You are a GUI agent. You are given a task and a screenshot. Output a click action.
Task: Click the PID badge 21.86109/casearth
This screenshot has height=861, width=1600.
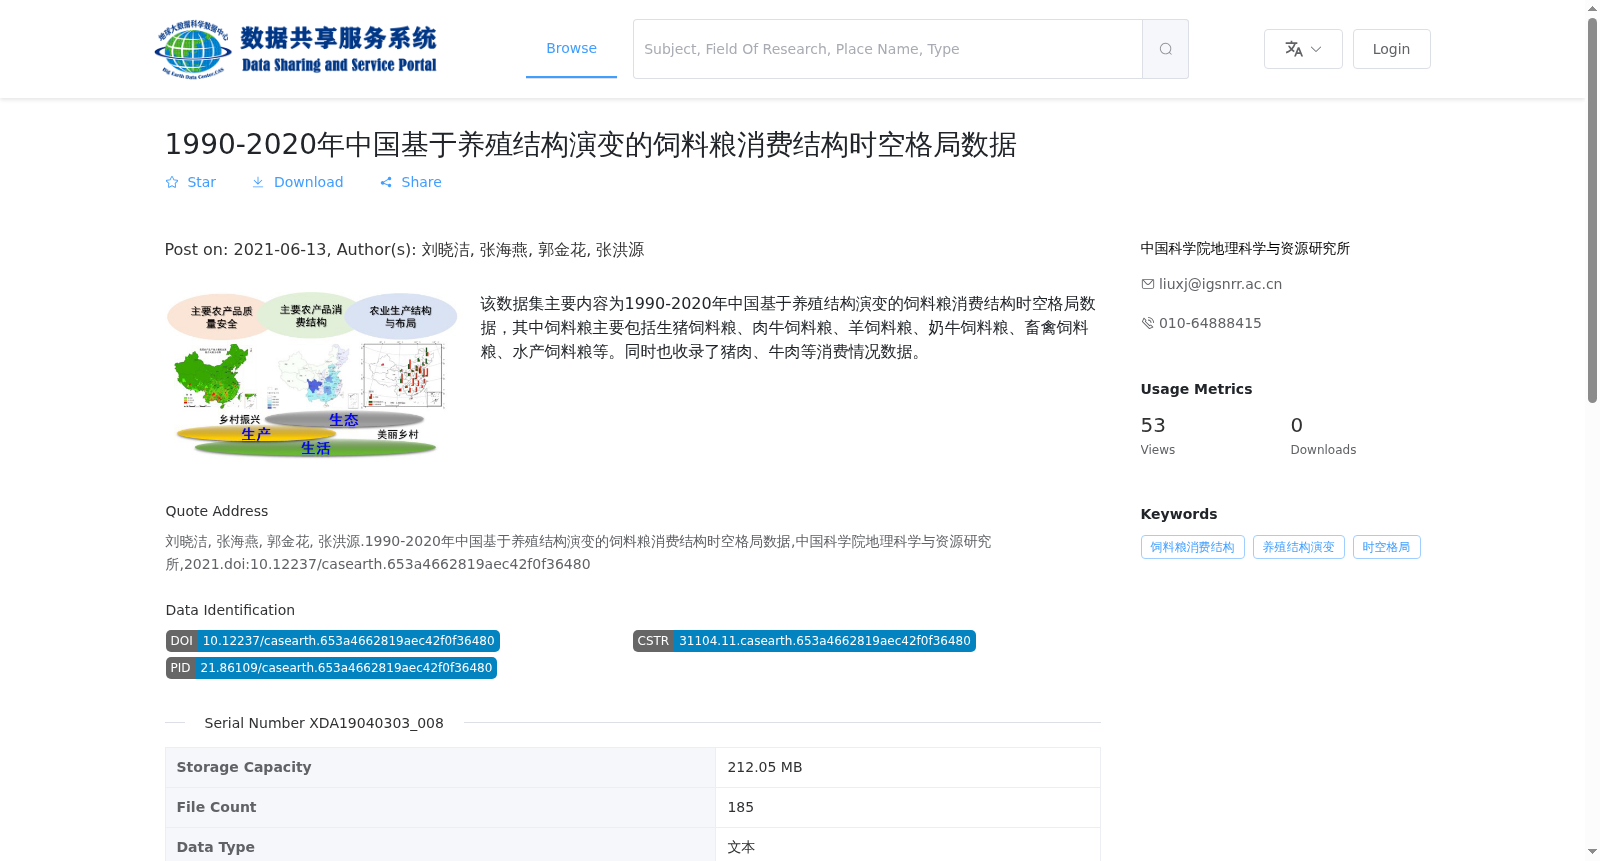click(331, 668)
